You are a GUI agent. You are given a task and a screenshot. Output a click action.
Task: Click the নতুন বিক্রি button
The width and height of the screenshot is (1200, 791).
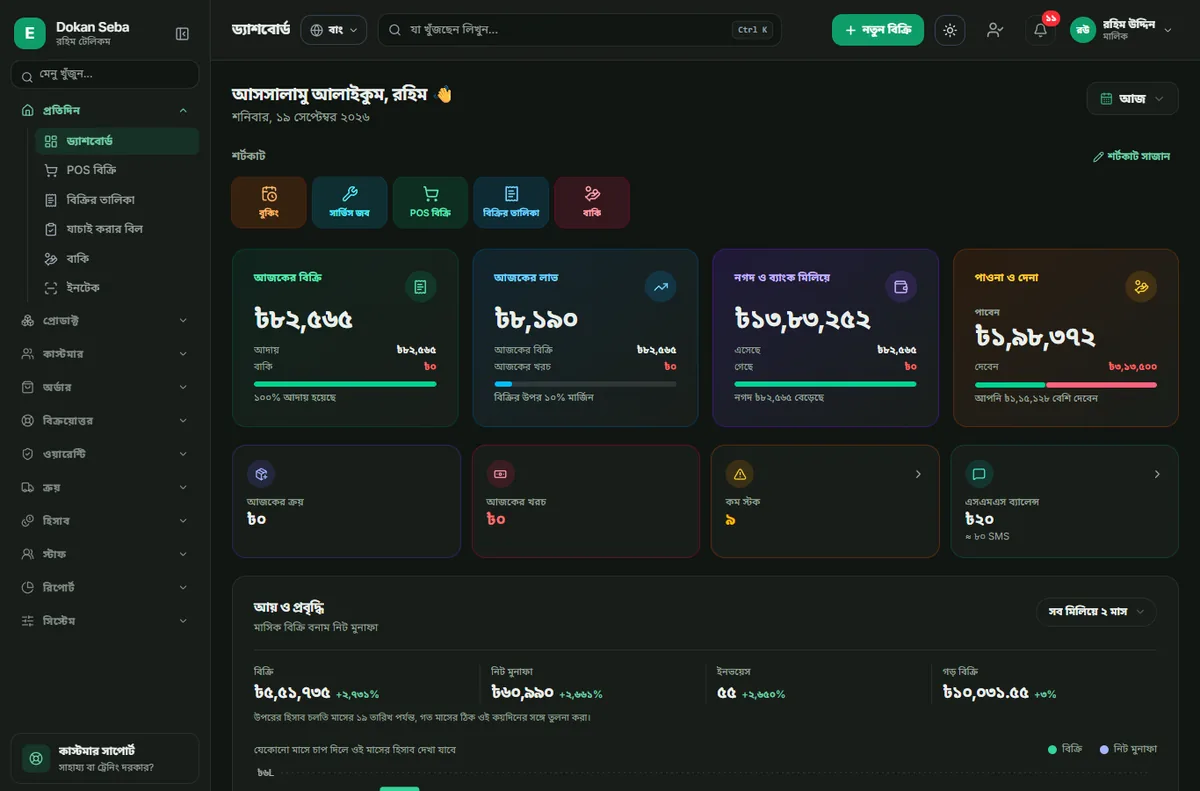pyautogui.click(x=878, y=30)
